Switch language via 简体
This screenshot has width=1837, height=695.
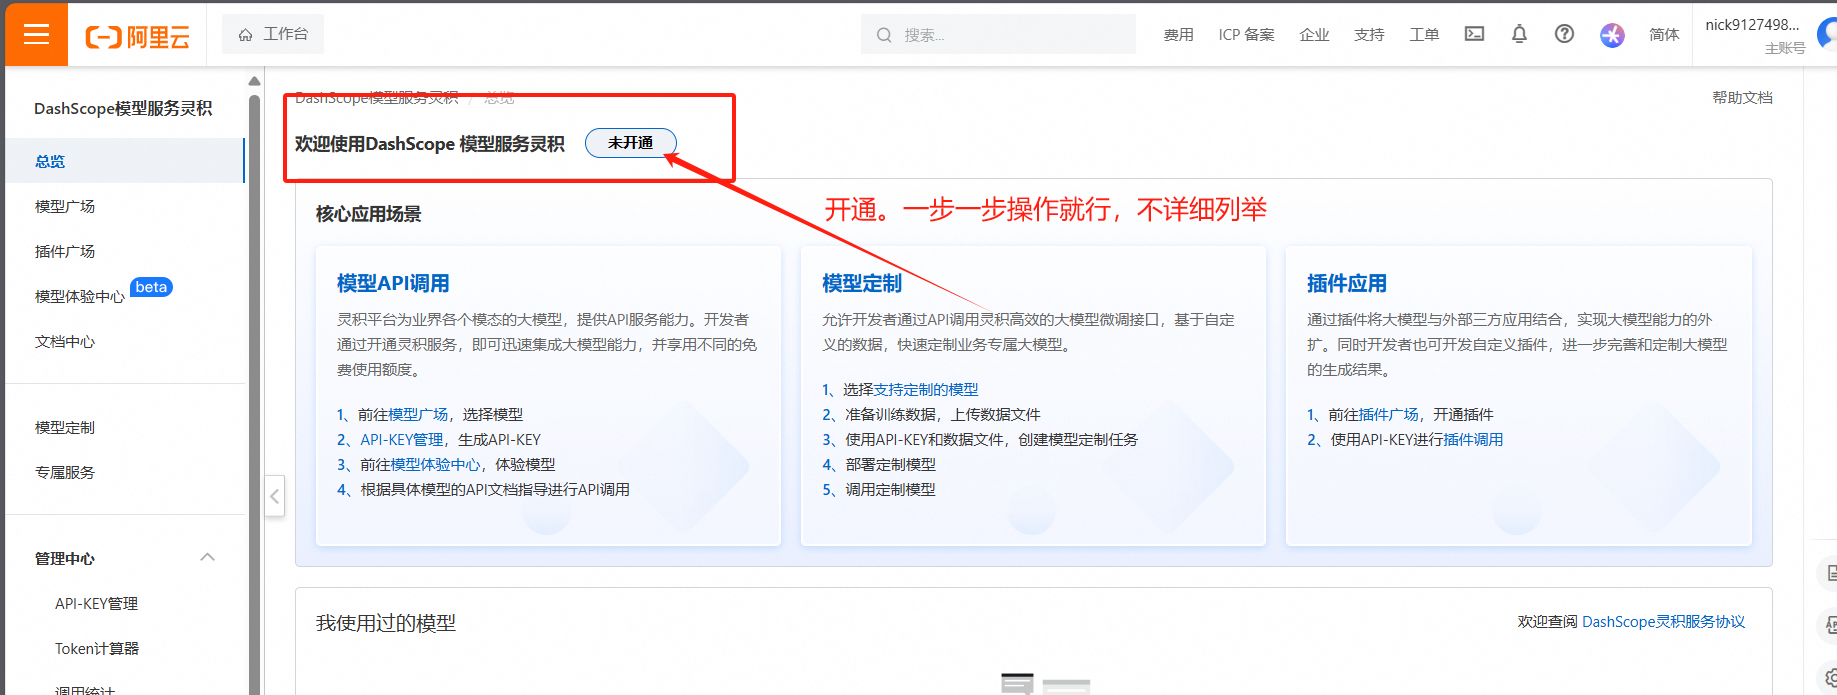[x=1664, y=35]
